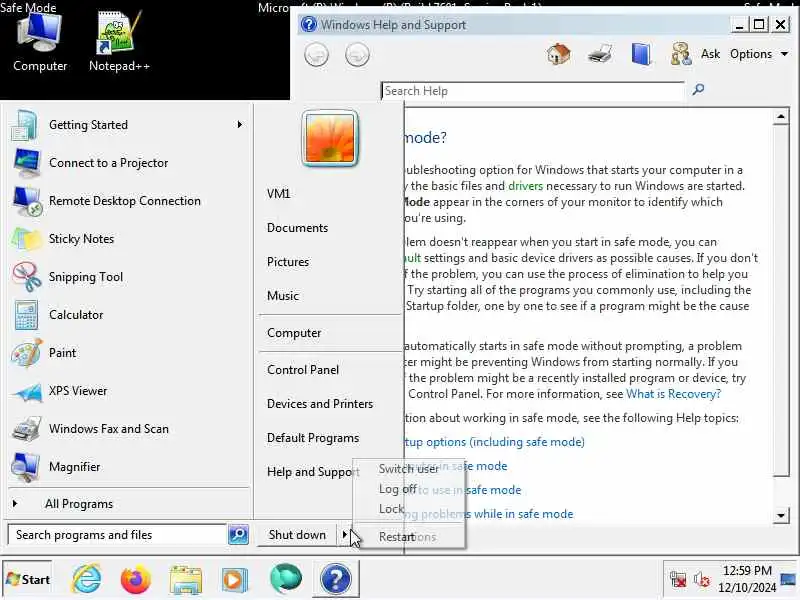The image size is (800, 600).
Task: Click the Help scrollbar up arrow
Action: point(781,117)
